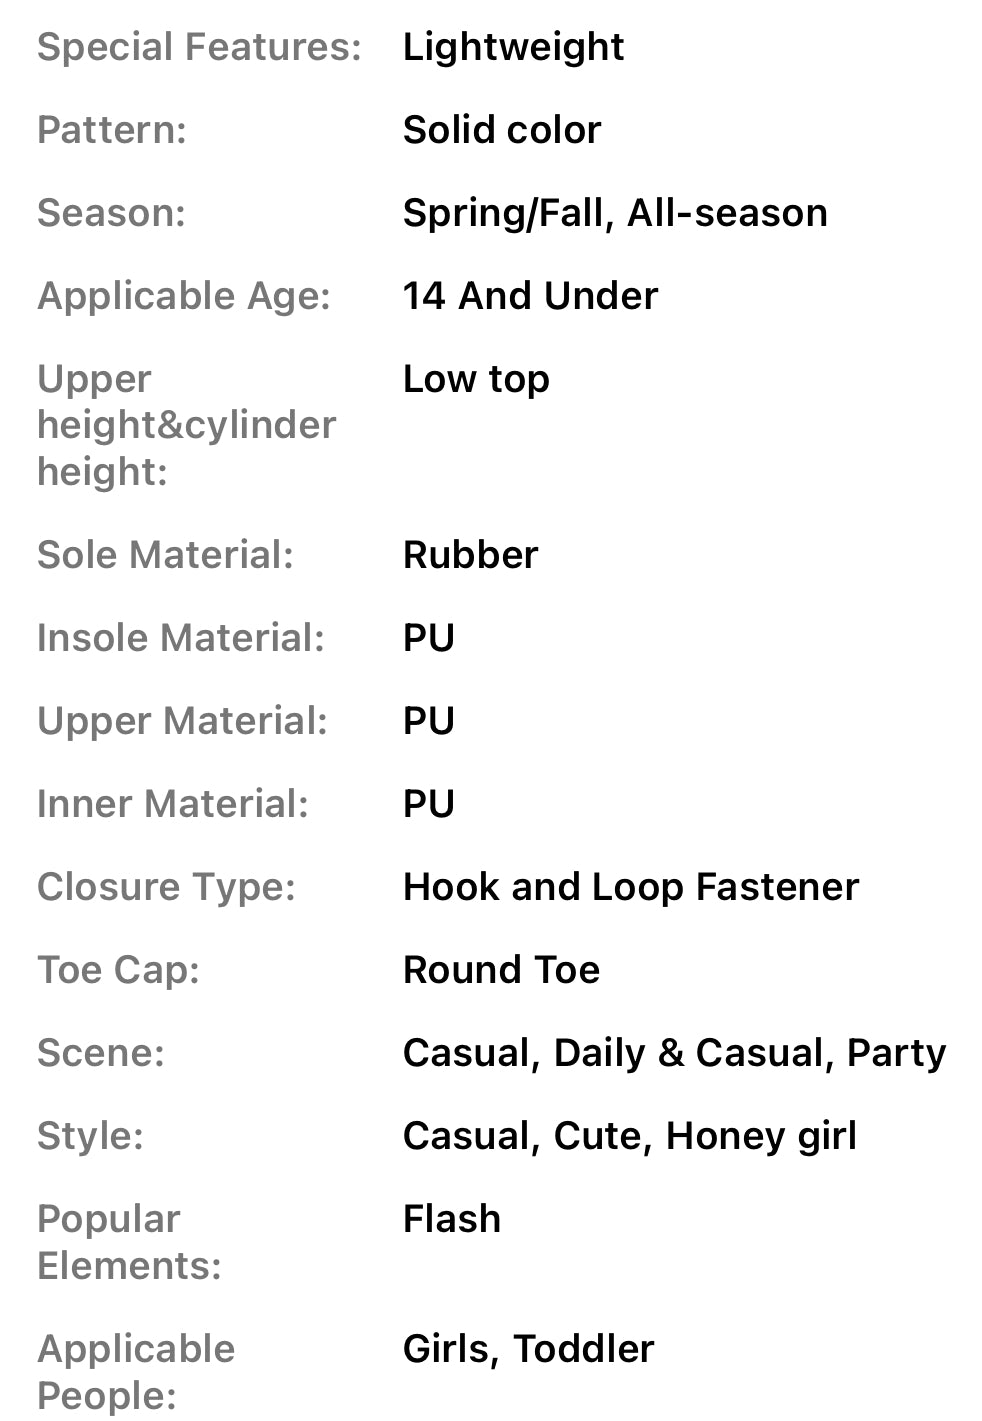Screen dimensions: 982x1421
Task: Click 'Spring/Fall, All-season' value
Action: [615, 213]
